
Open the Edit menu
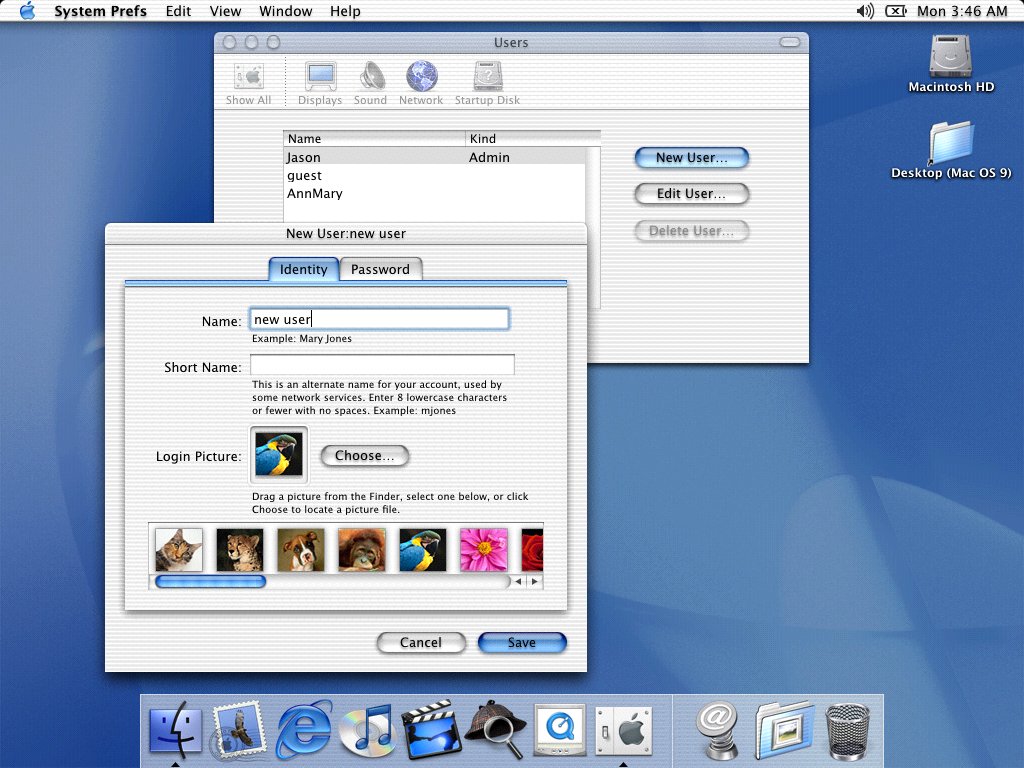[x=178, y=11]
